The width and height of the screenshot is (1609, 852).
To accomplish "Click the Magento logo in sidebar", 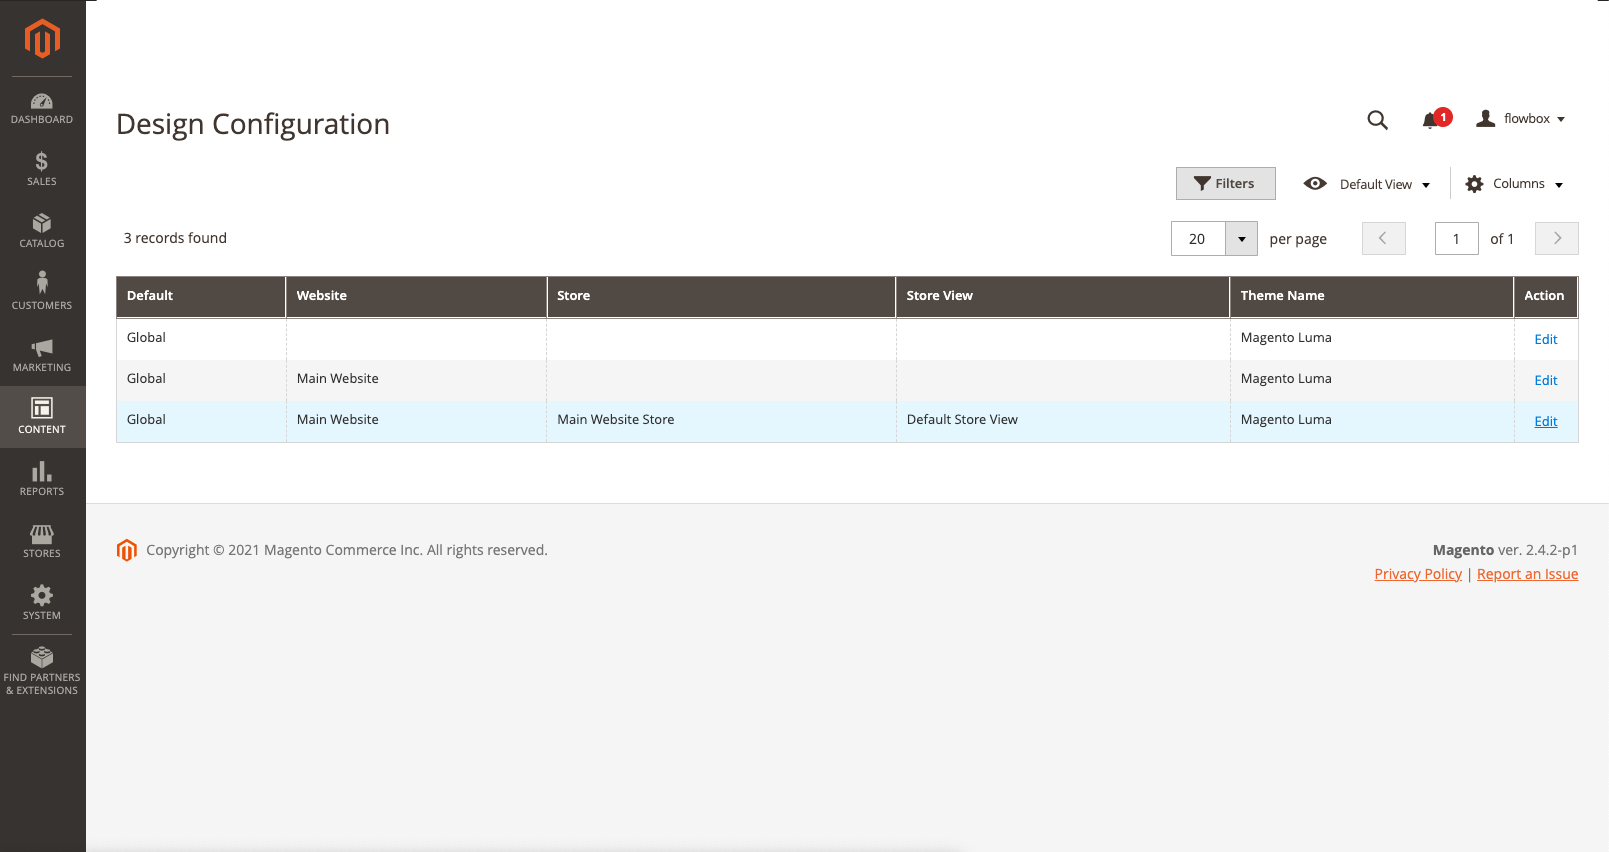I will pos(42,39).
